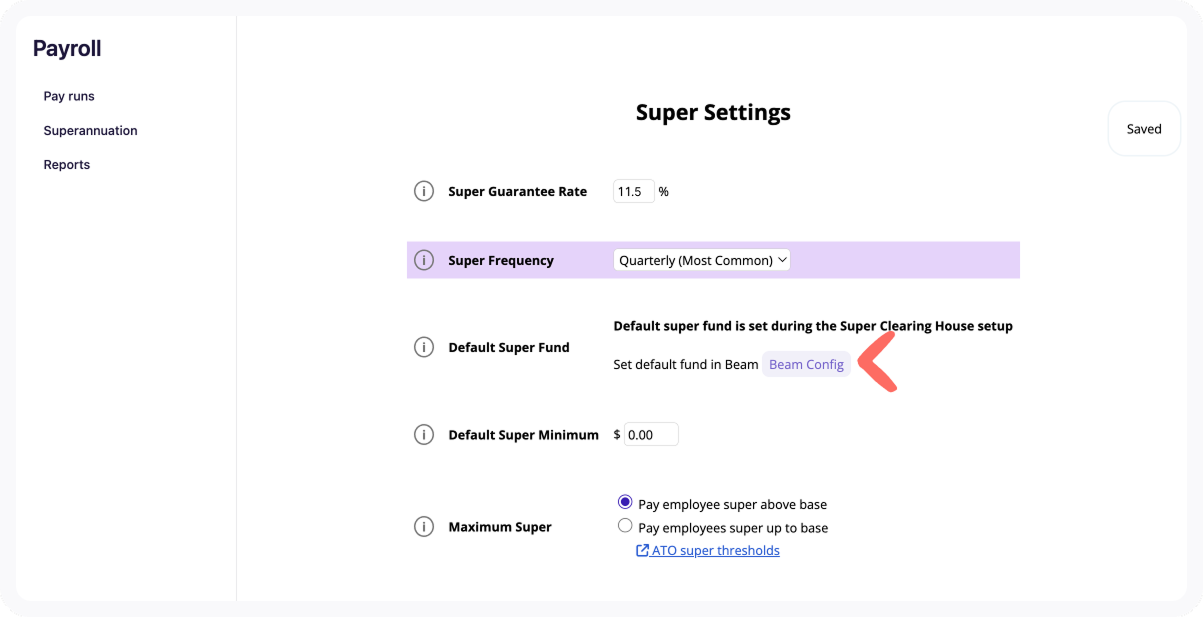1203x617 pixels.
Task: Click the Quarterly dropdown chevron arrow
Action: pos(782,260)
